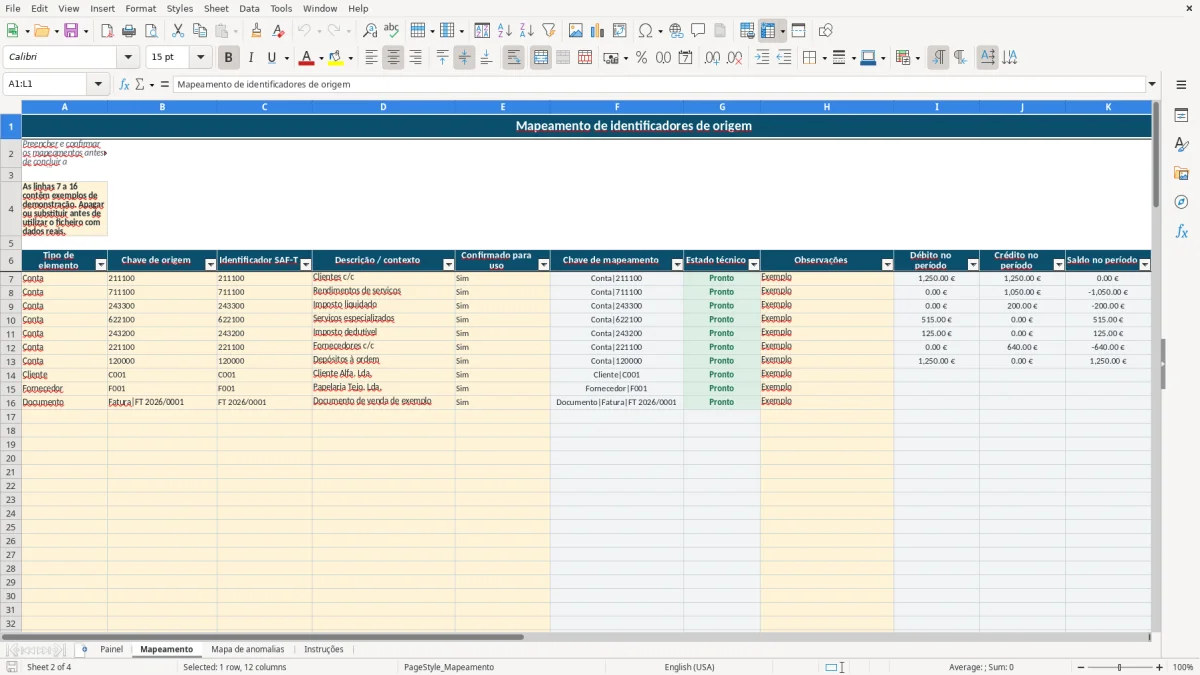Screen dimensions: 1200x675
Task: Select the Clone Formatting paintbrush
Action: coord(256,31)
